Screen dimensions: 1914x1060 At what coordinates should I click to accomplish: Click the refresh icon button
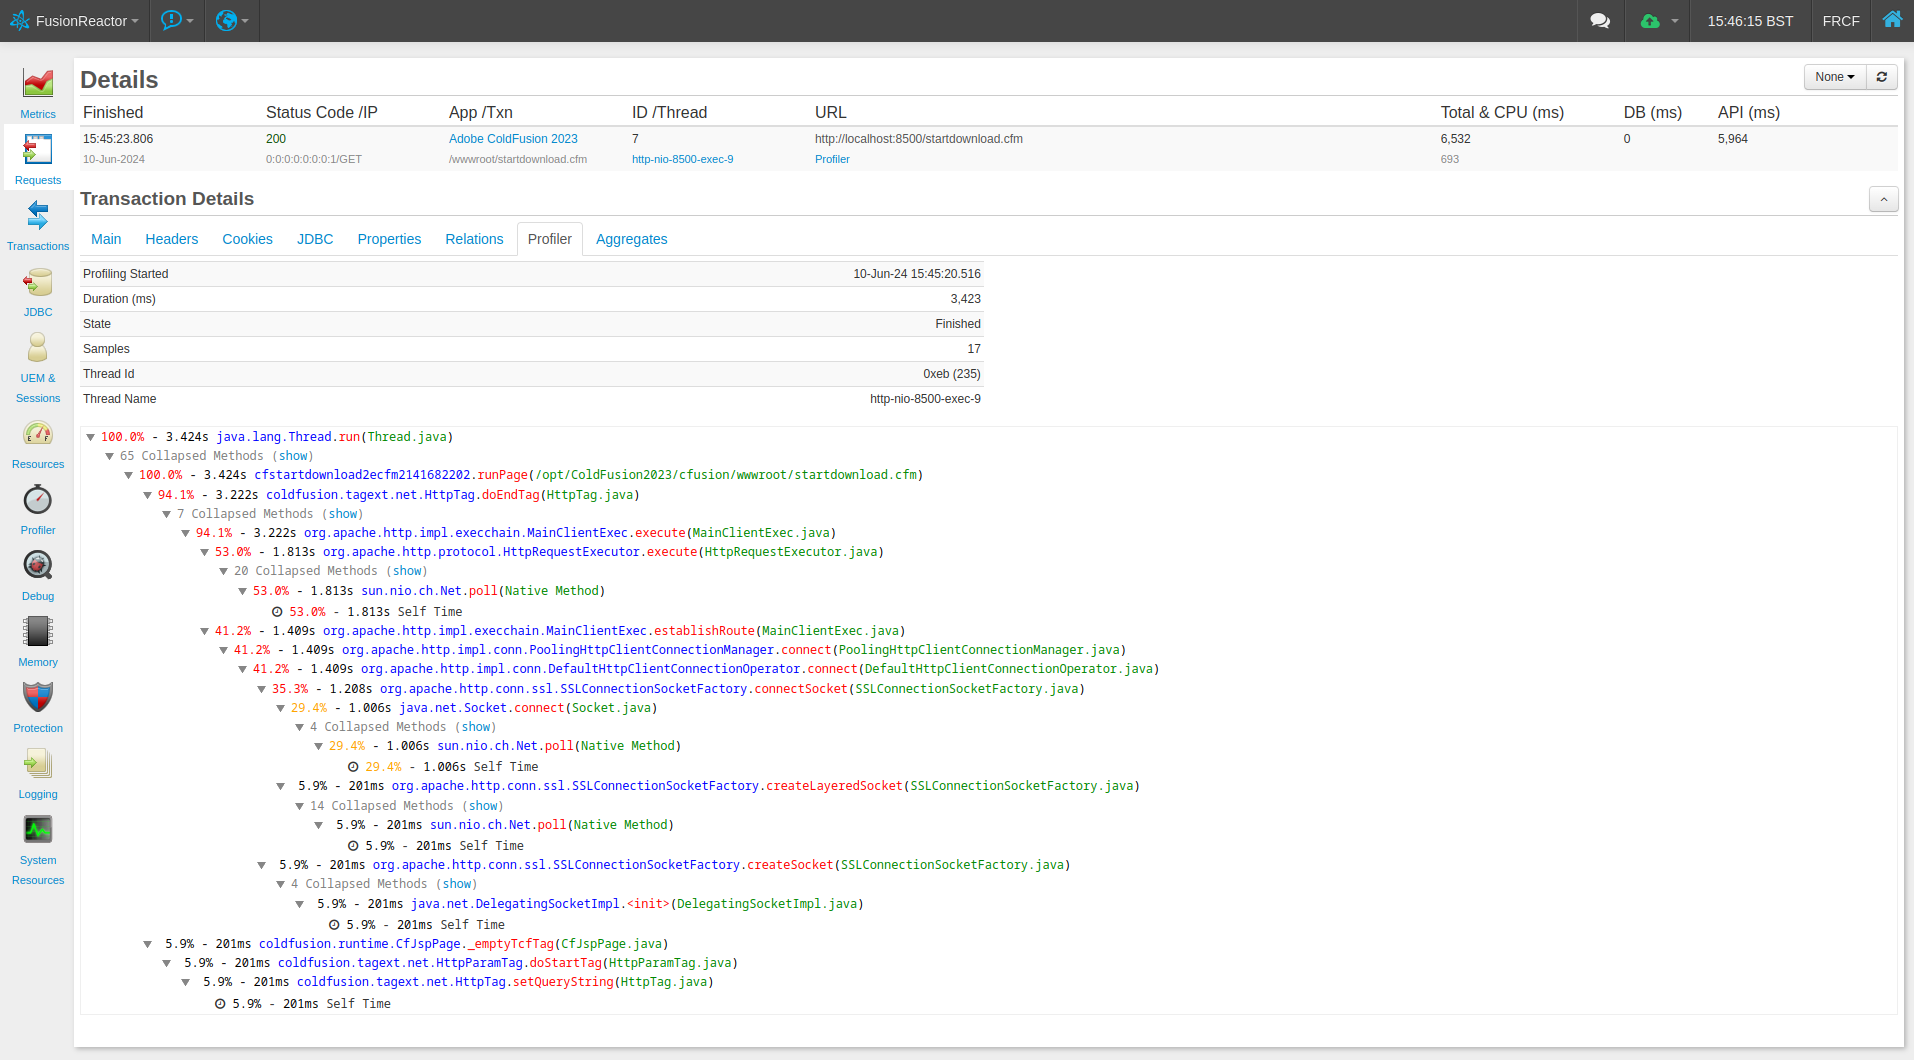click(x=1882, y=77)
